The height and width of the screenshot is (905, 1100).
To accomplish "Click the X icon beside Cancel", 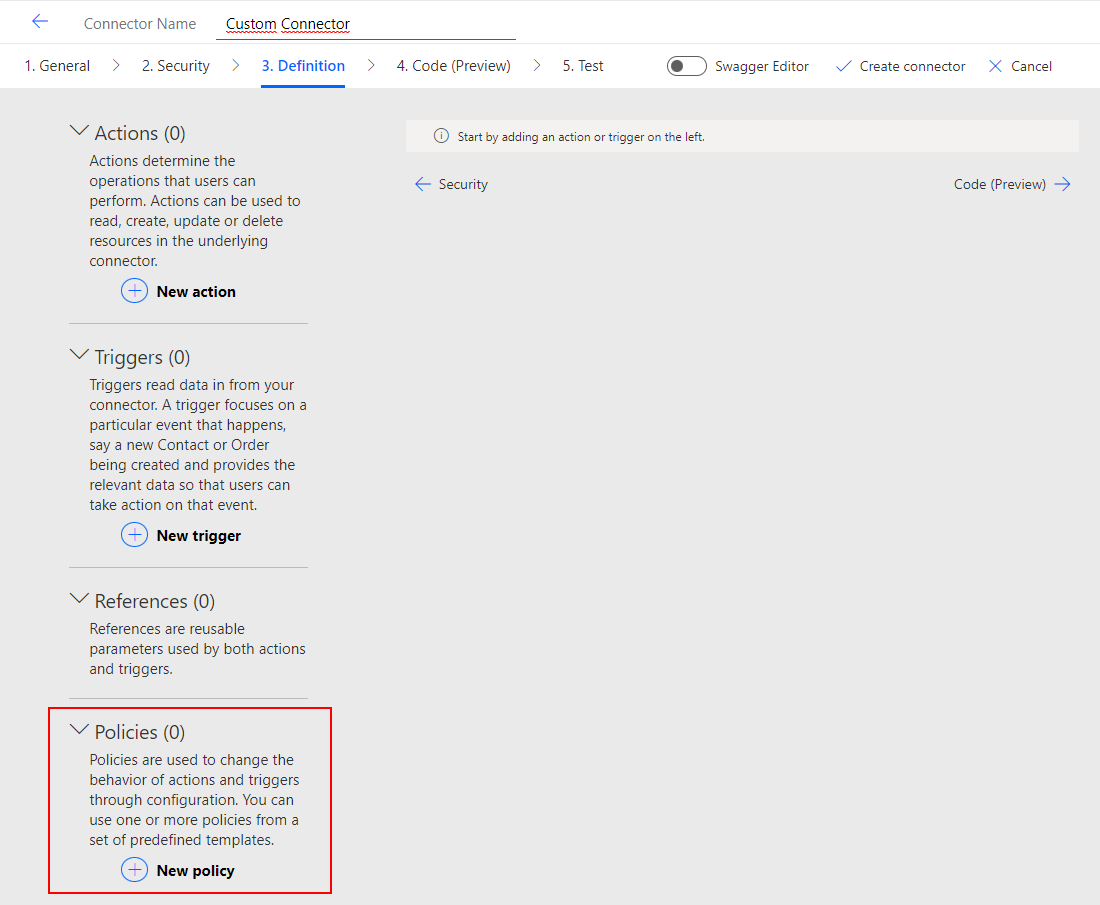I will (x=995, y=66).
